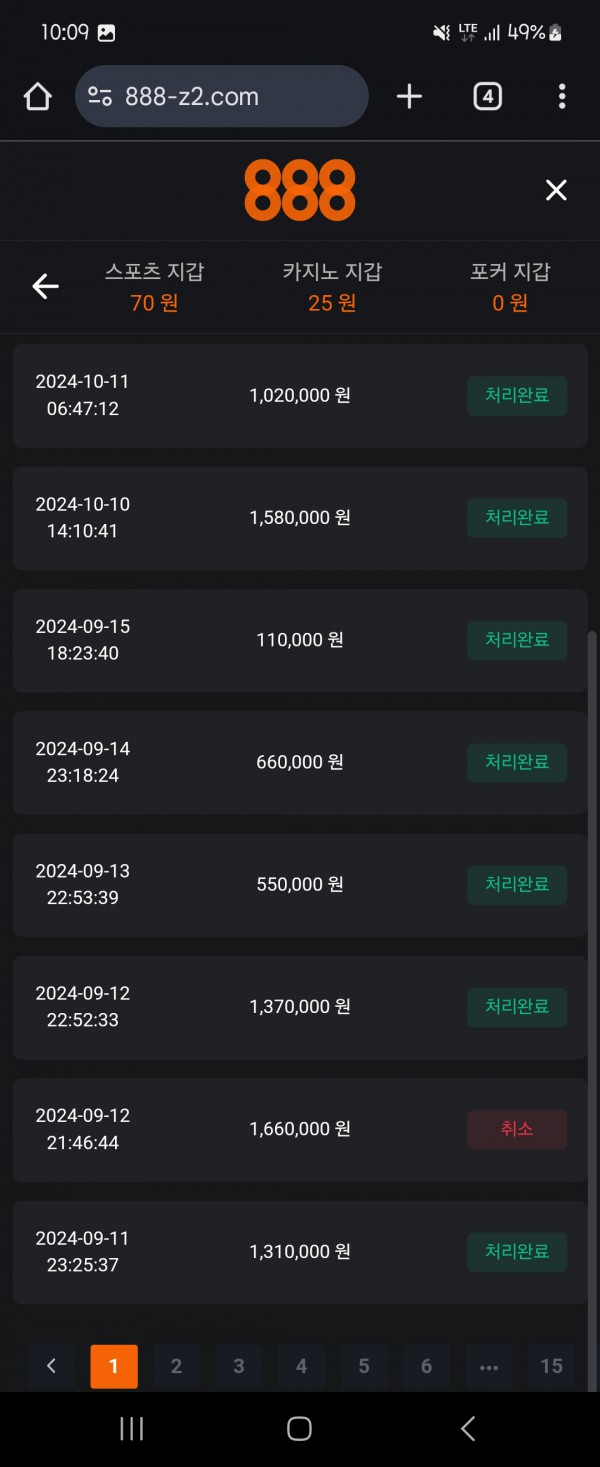
Task: Close the panel with the X icon
Action: point(556,190)
